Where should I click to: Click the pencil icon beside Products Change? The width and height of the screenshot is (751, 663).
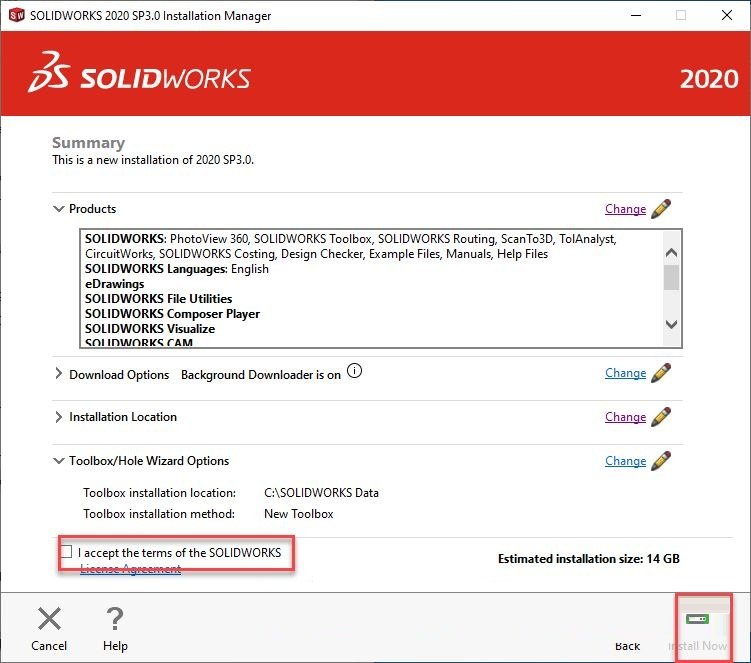pos(661,209)
